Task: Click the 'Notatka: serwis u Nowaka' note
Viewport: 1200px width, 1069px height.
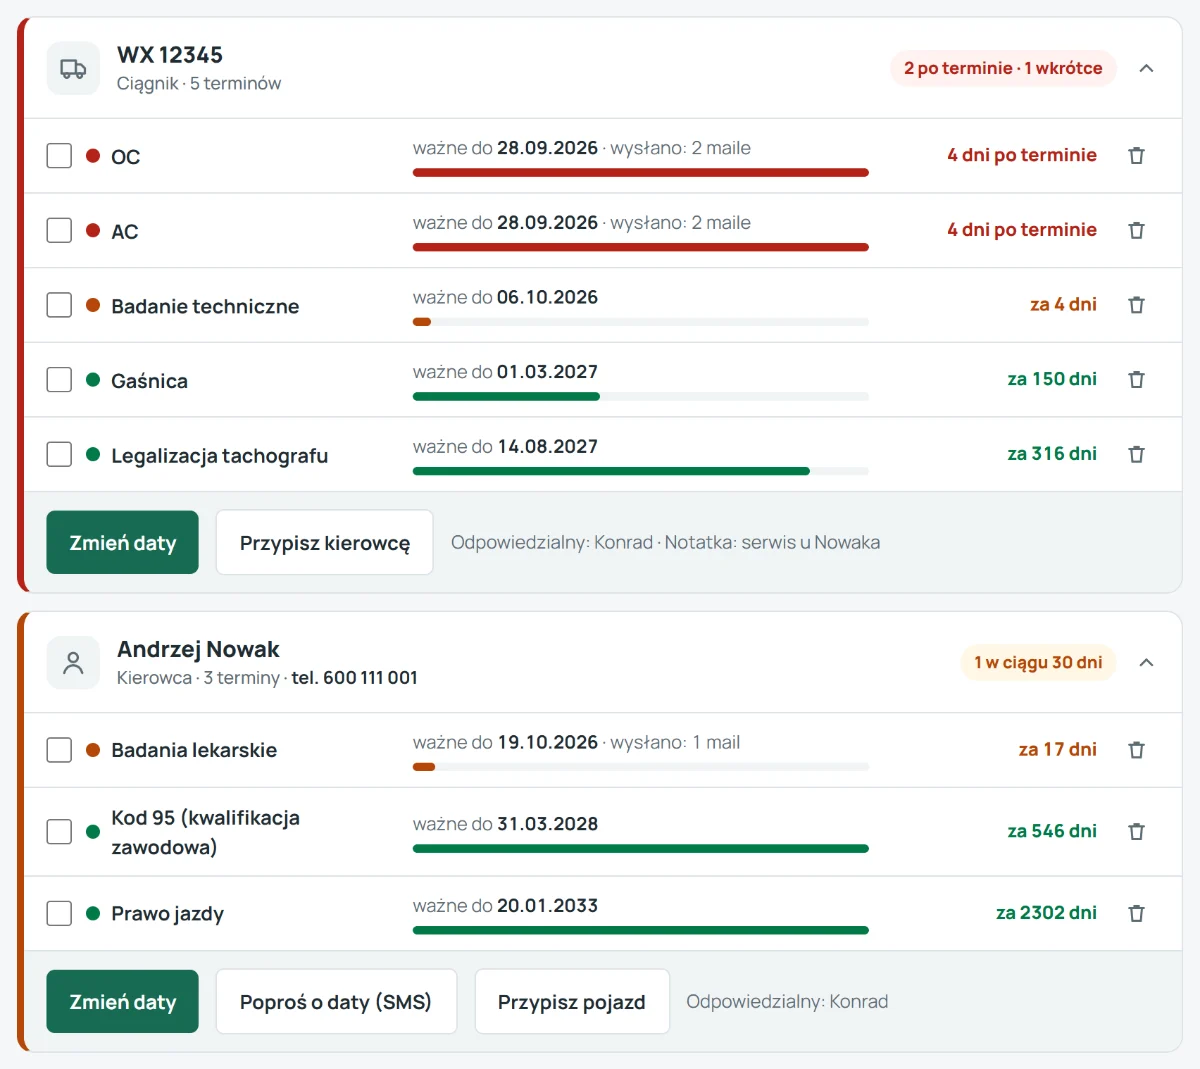Action: tap(772, 543)
